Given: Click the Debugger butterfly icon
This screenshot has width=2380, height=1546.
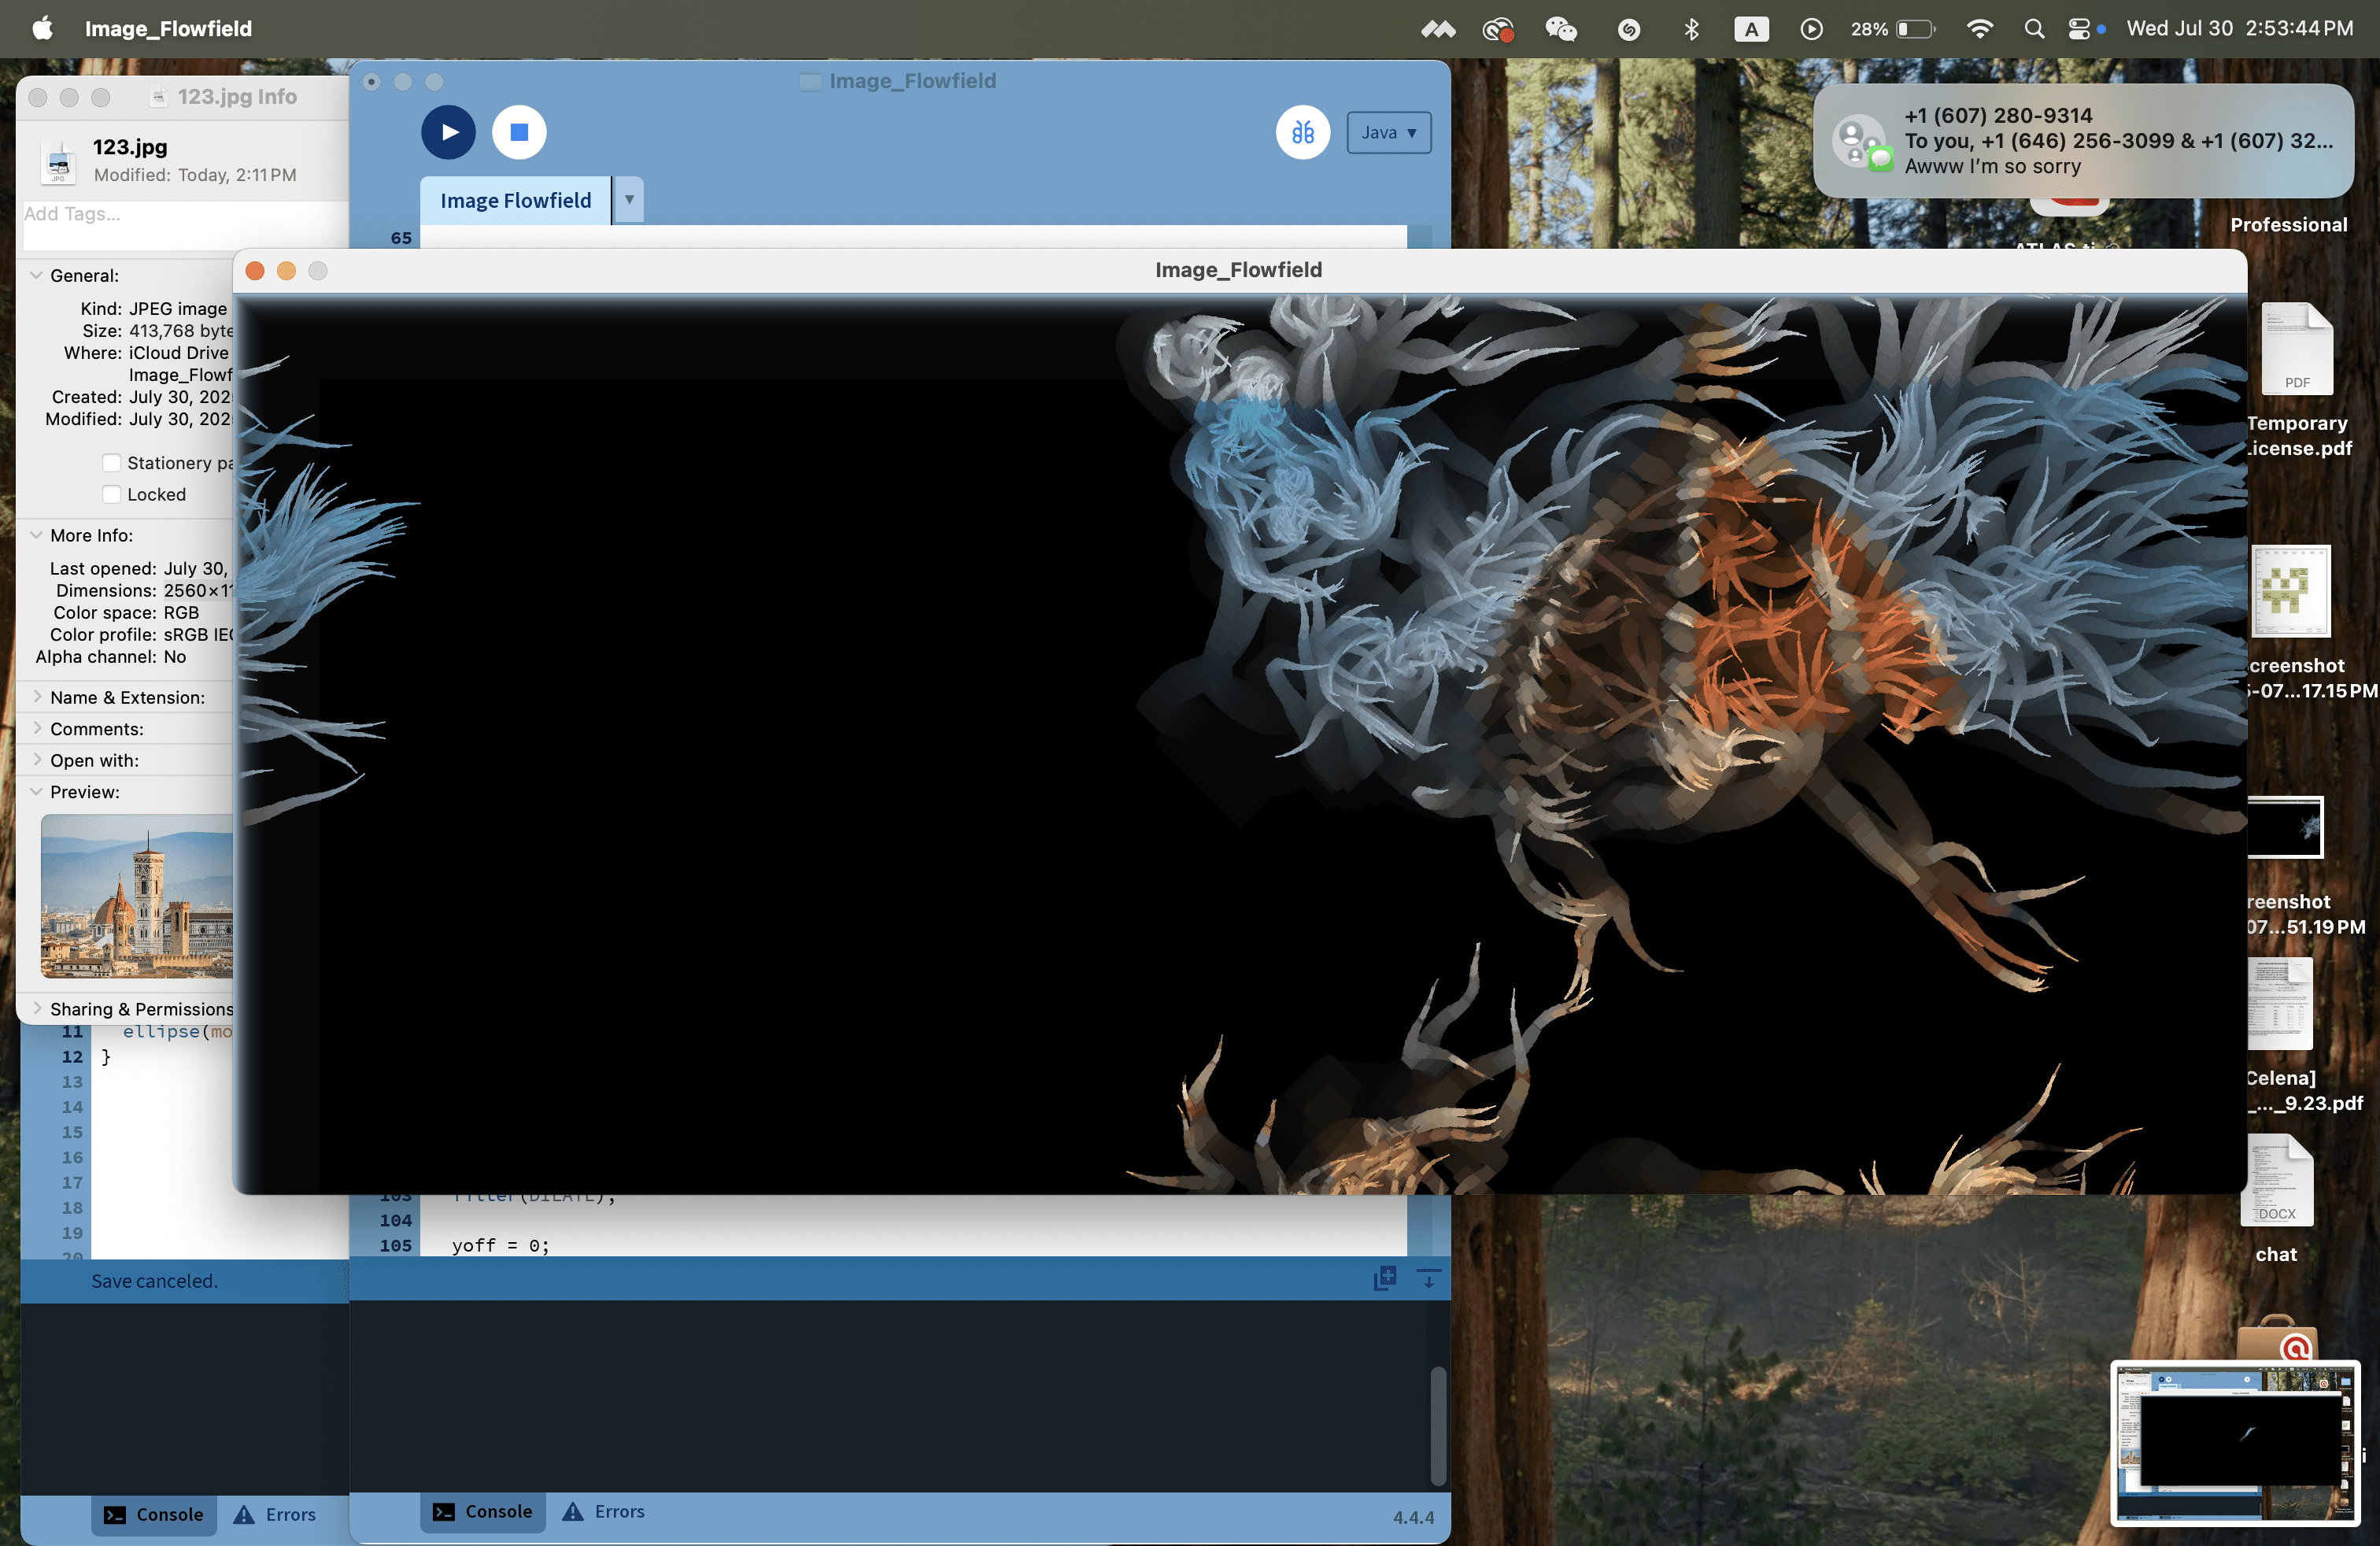Looking at the screenshot, I should [x=1302, y=132].
